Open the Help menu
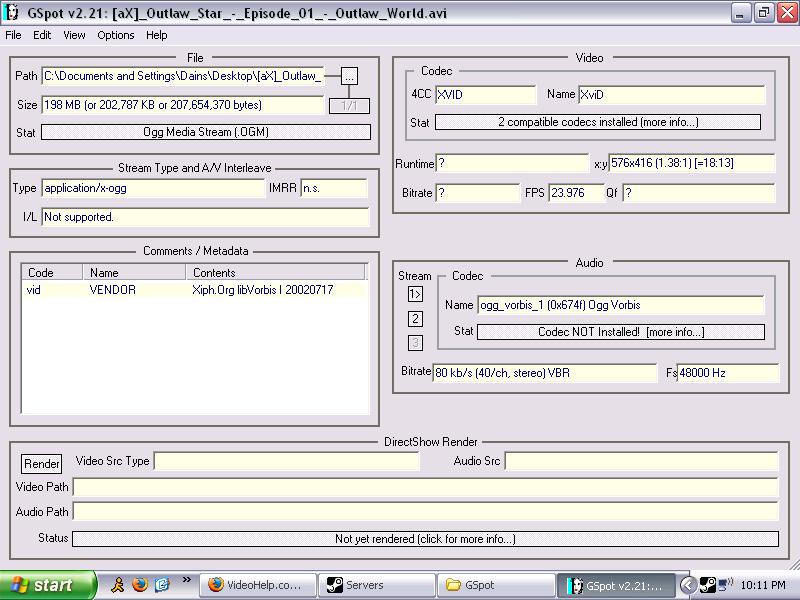Image resolution: width=800 pixels, height=600 pixels. 157,35
